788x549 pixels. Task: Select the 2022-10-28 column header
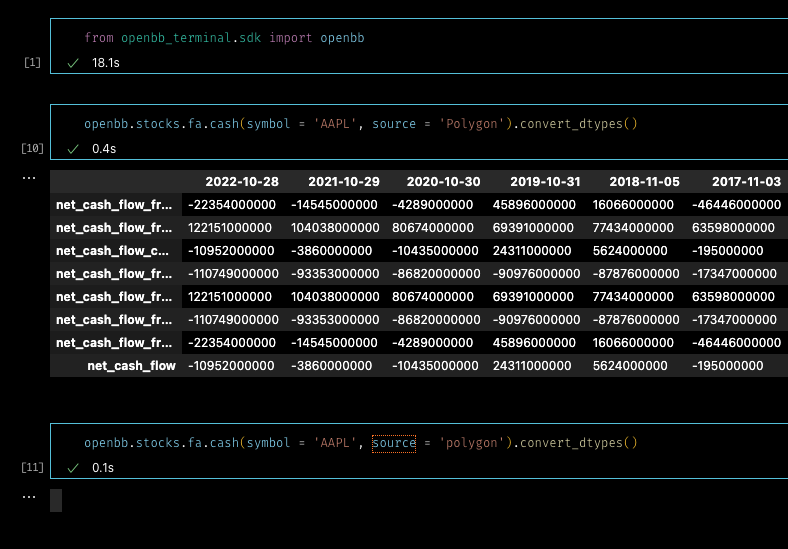click(x=242, y=182)
